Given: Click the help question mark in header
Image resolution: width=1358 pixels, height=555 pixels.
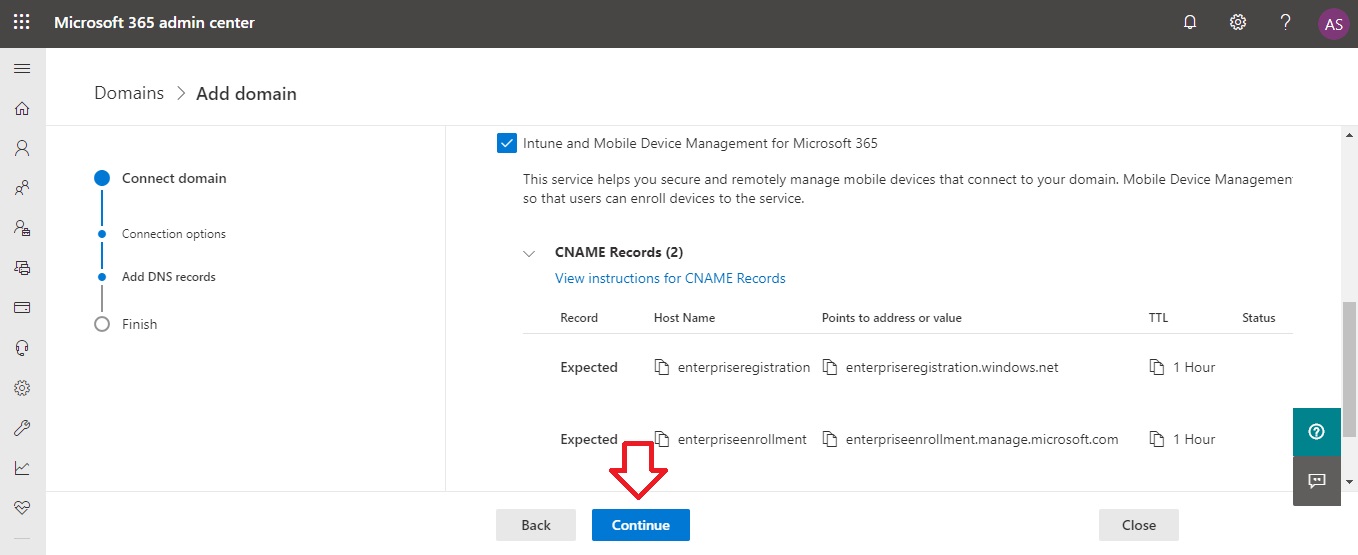Looking at the screenshot, I should coord(1286,22).
